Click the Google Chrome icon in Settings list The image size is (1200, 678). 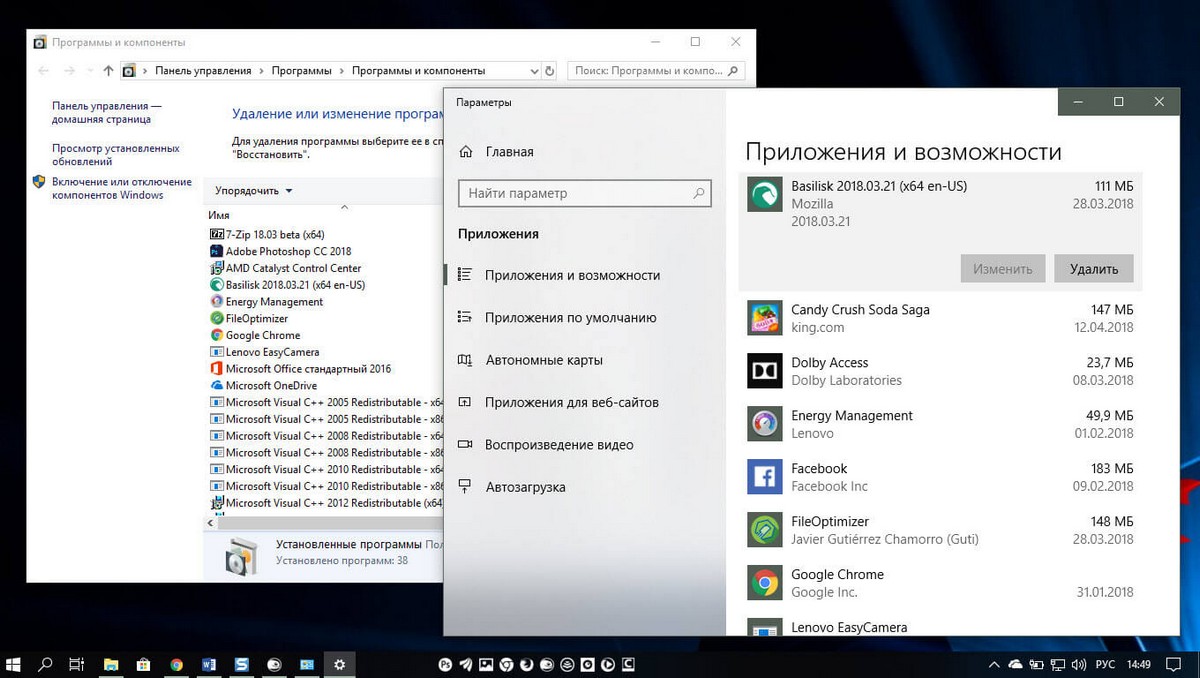pos(765,583)
